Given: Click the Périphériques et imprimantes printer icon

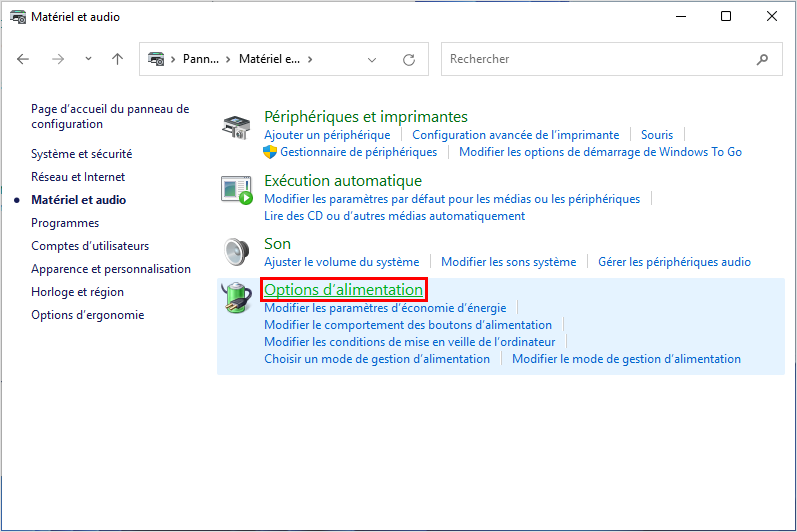Looking at the screenshot, I should pos(236,127).
